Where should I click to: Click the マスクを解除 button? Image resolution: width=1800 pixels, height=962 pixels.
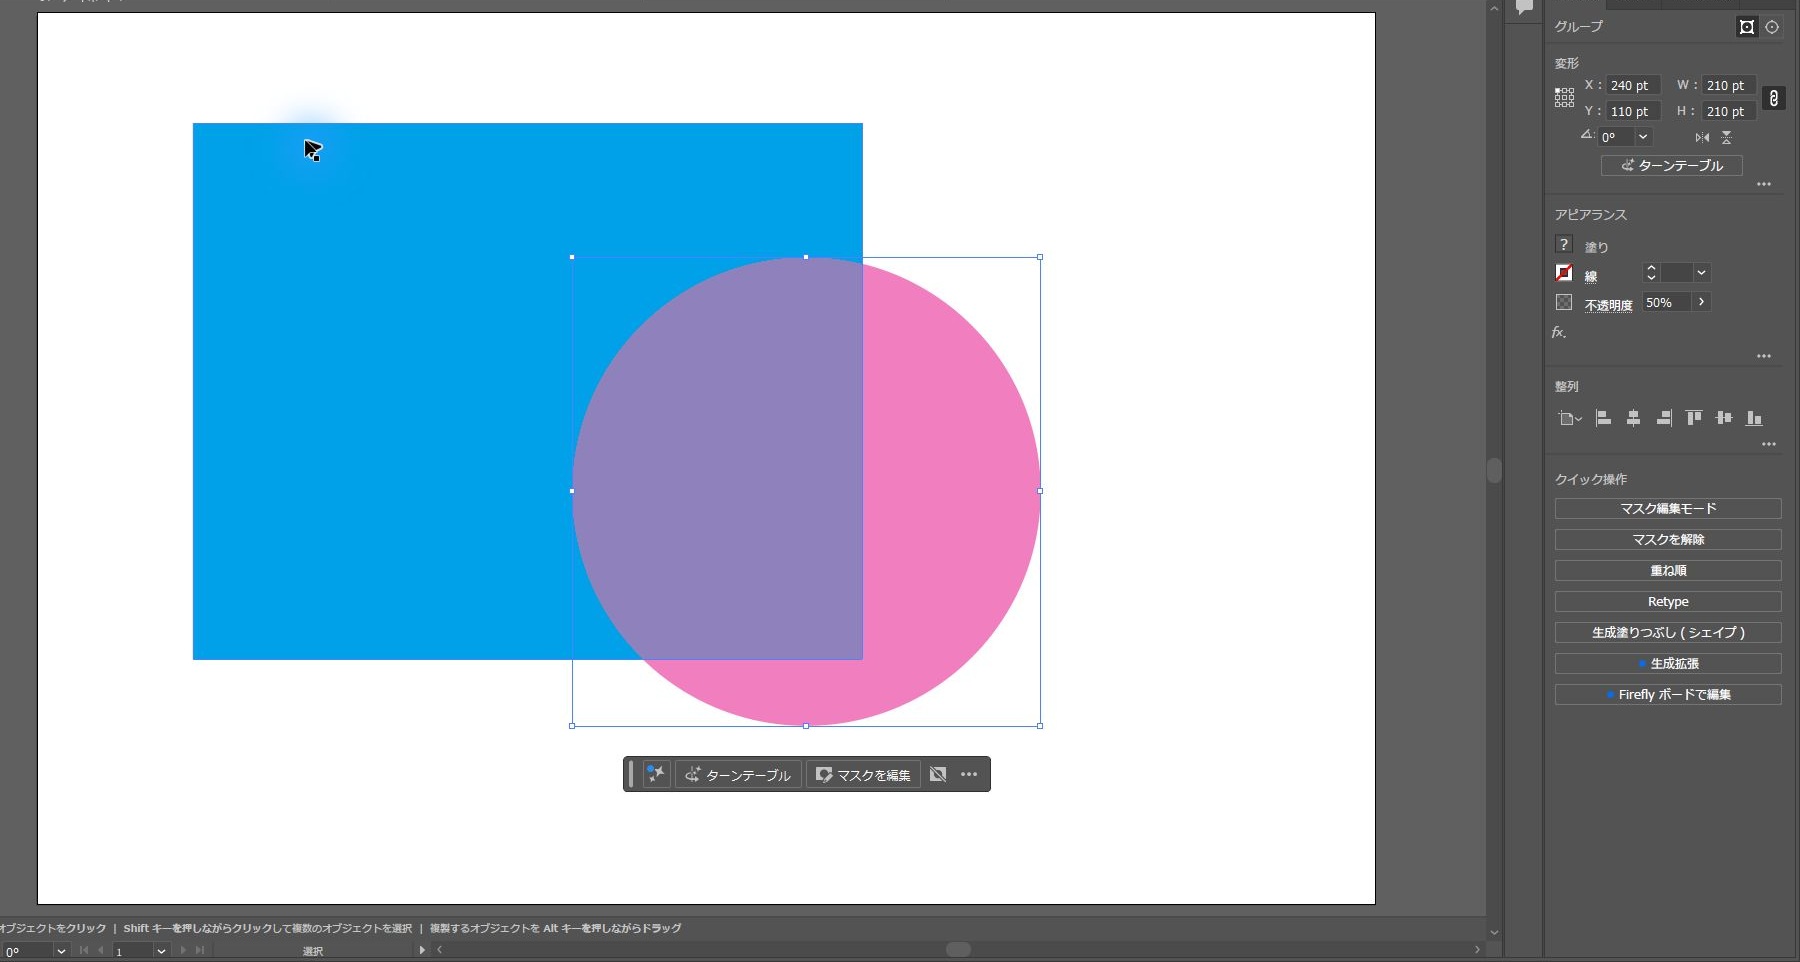1668,540
